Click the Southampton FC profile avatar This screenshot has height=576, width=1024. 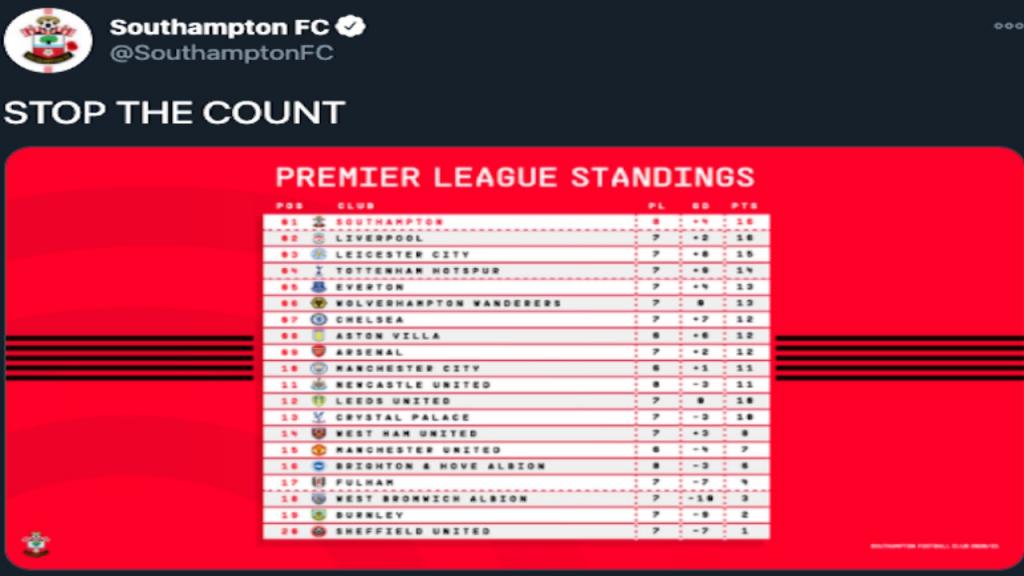[x=48, y=38]
